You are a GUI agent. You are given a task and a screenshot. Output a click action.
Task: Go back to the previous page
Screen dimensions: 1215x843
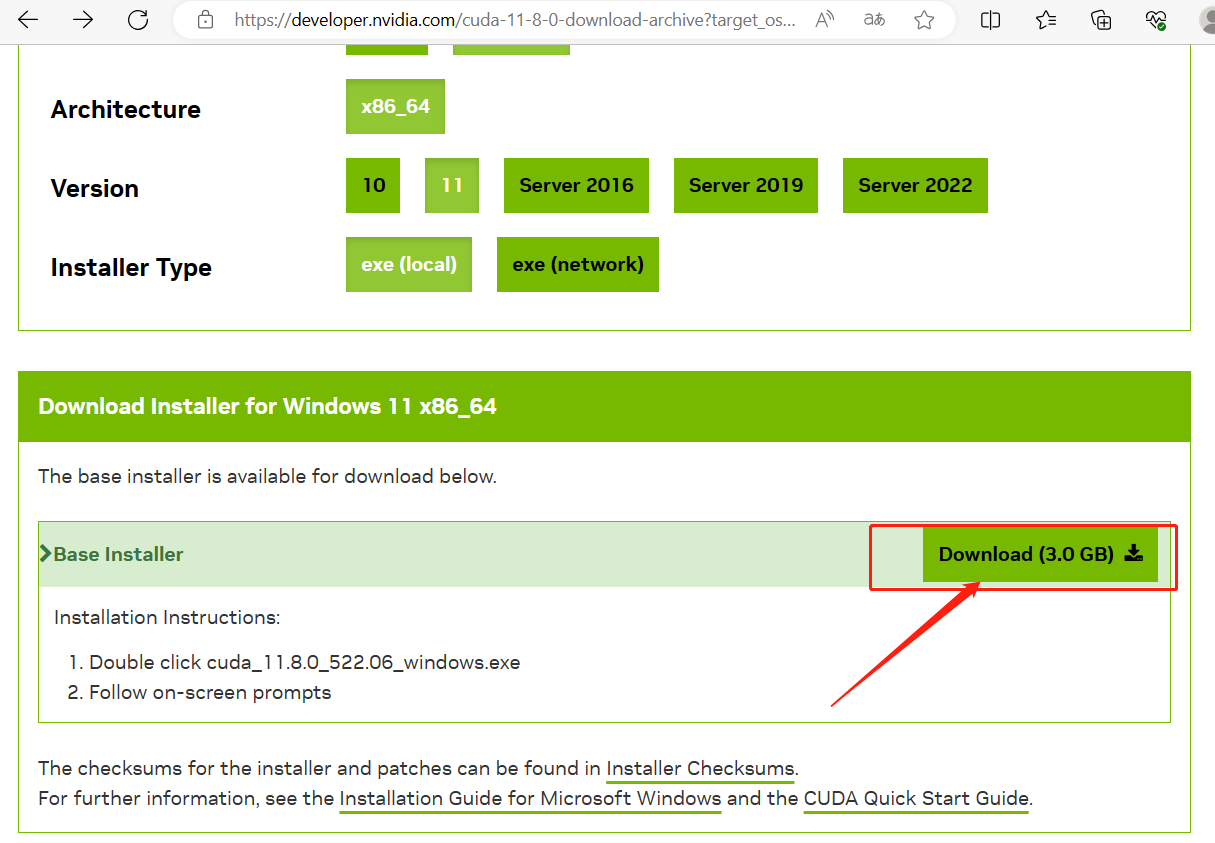(x=28, y=20)
